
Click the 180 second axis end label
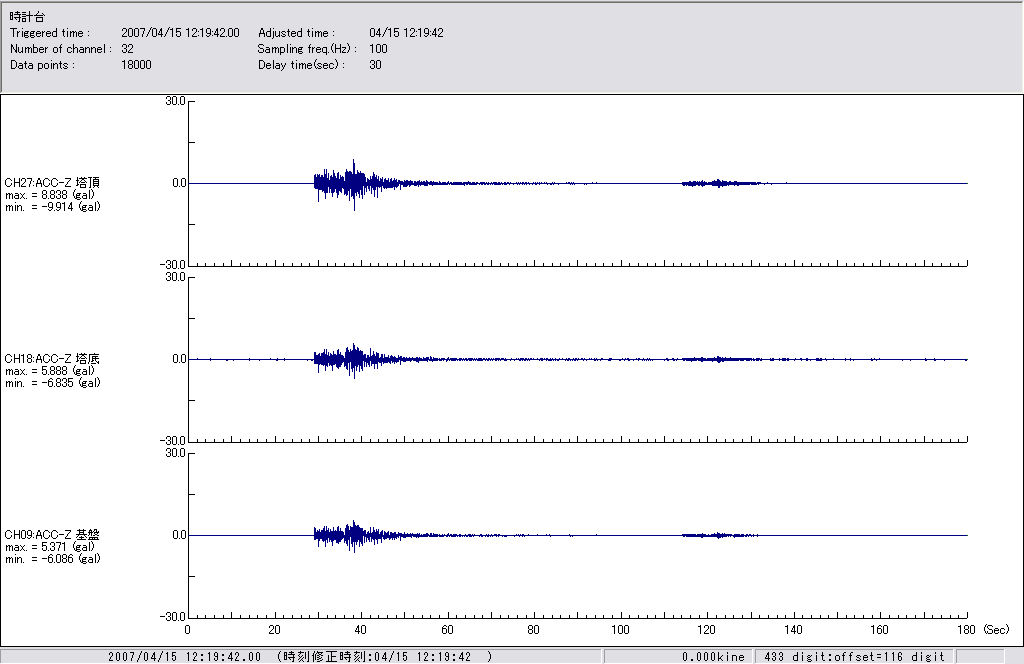pos(966,631)
